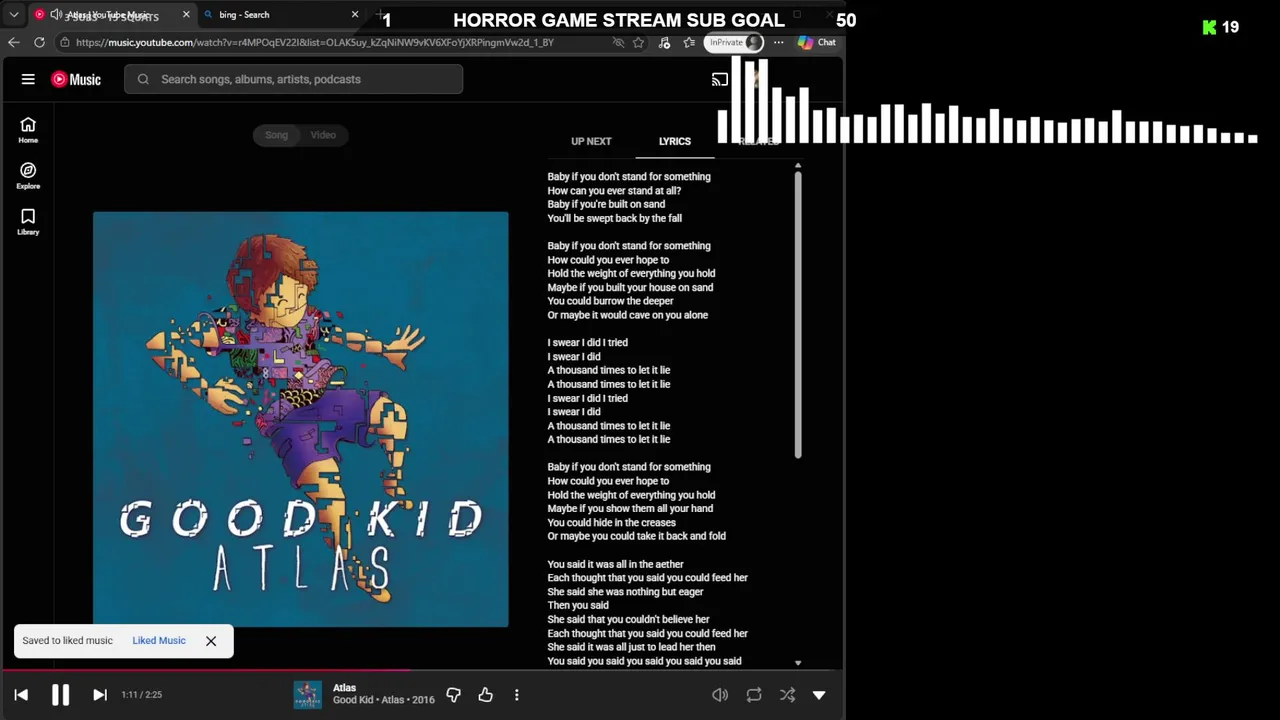This screenshot has height=720, width=1280.
Task: Open the Library section
Action: [x=28, y=221]
